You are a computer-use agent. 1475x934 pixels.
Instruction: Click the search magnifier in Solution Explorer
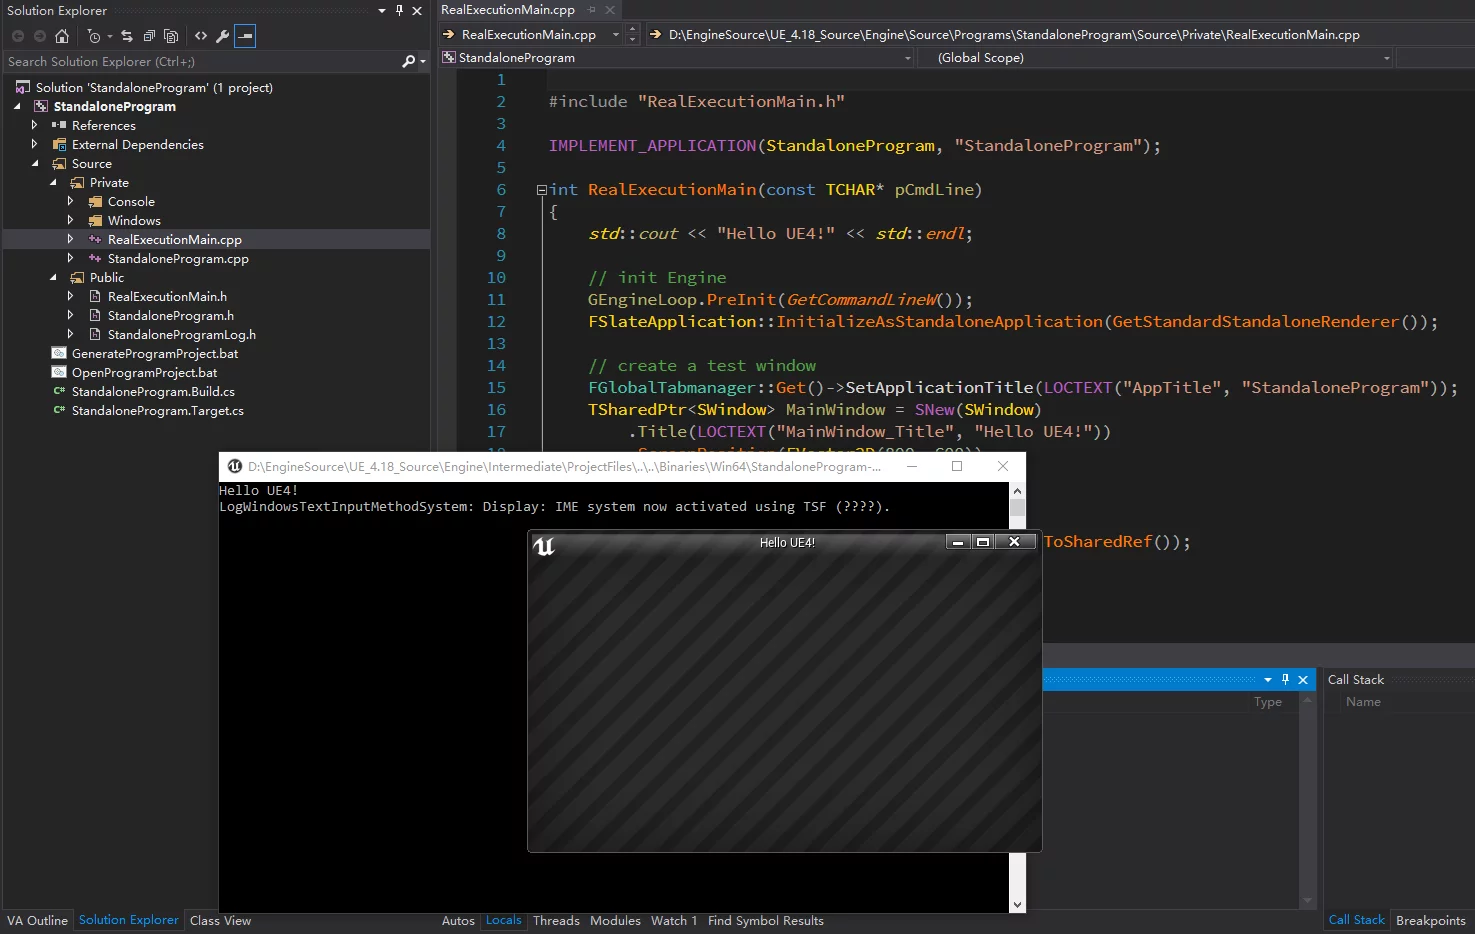(408, 62)
